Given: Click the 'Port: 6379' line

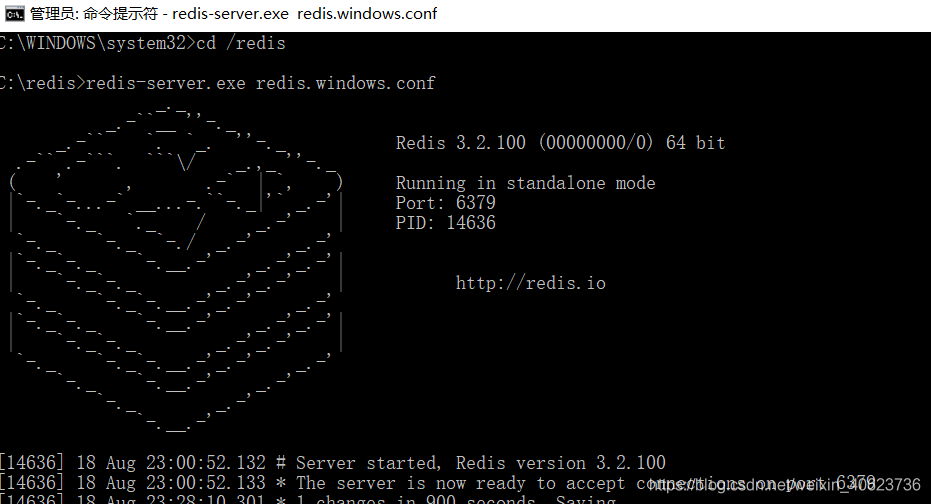Looking at the screenshot, I should pos(445,203).
